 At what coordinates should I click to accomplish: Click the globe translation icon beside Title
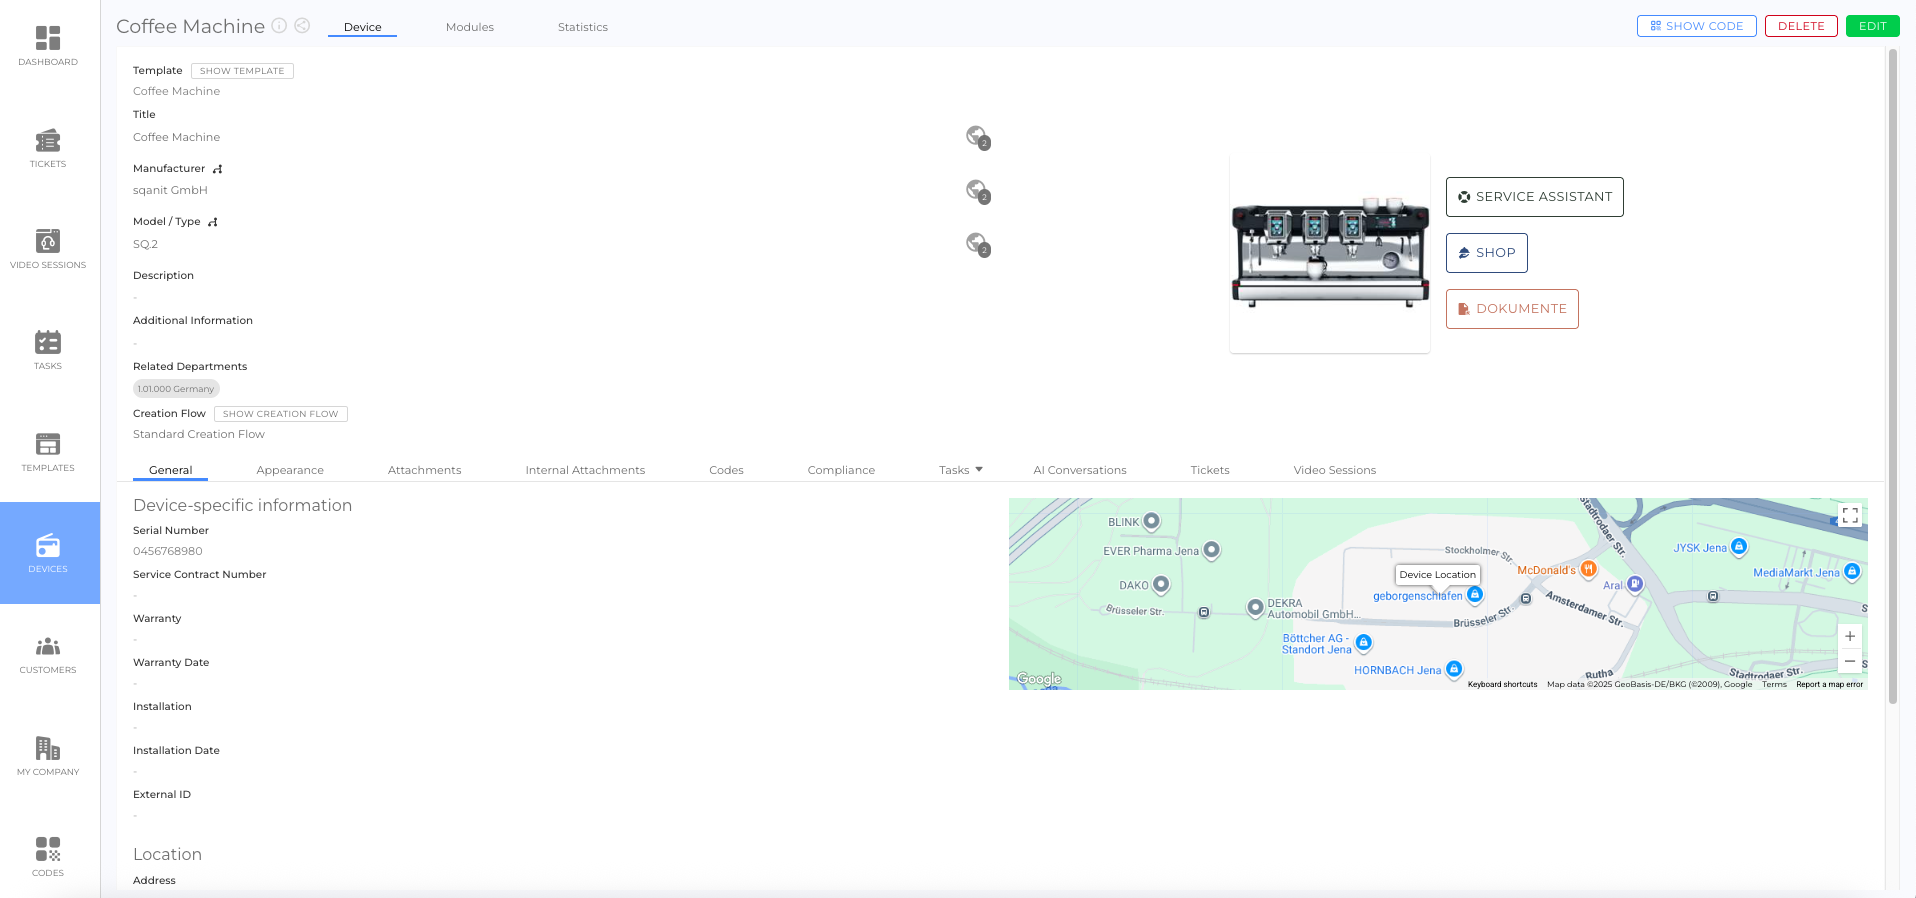click(x=977, y=137)
